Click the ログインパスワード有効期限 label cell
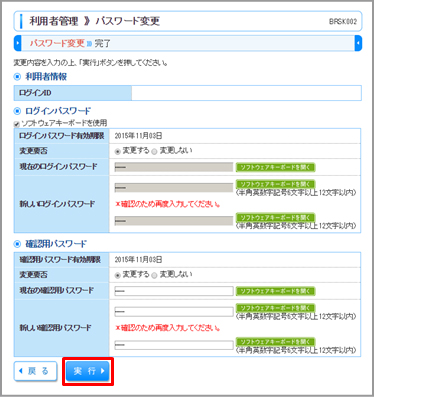The width and height of the screenshot is (438, 397). point(62,136)
